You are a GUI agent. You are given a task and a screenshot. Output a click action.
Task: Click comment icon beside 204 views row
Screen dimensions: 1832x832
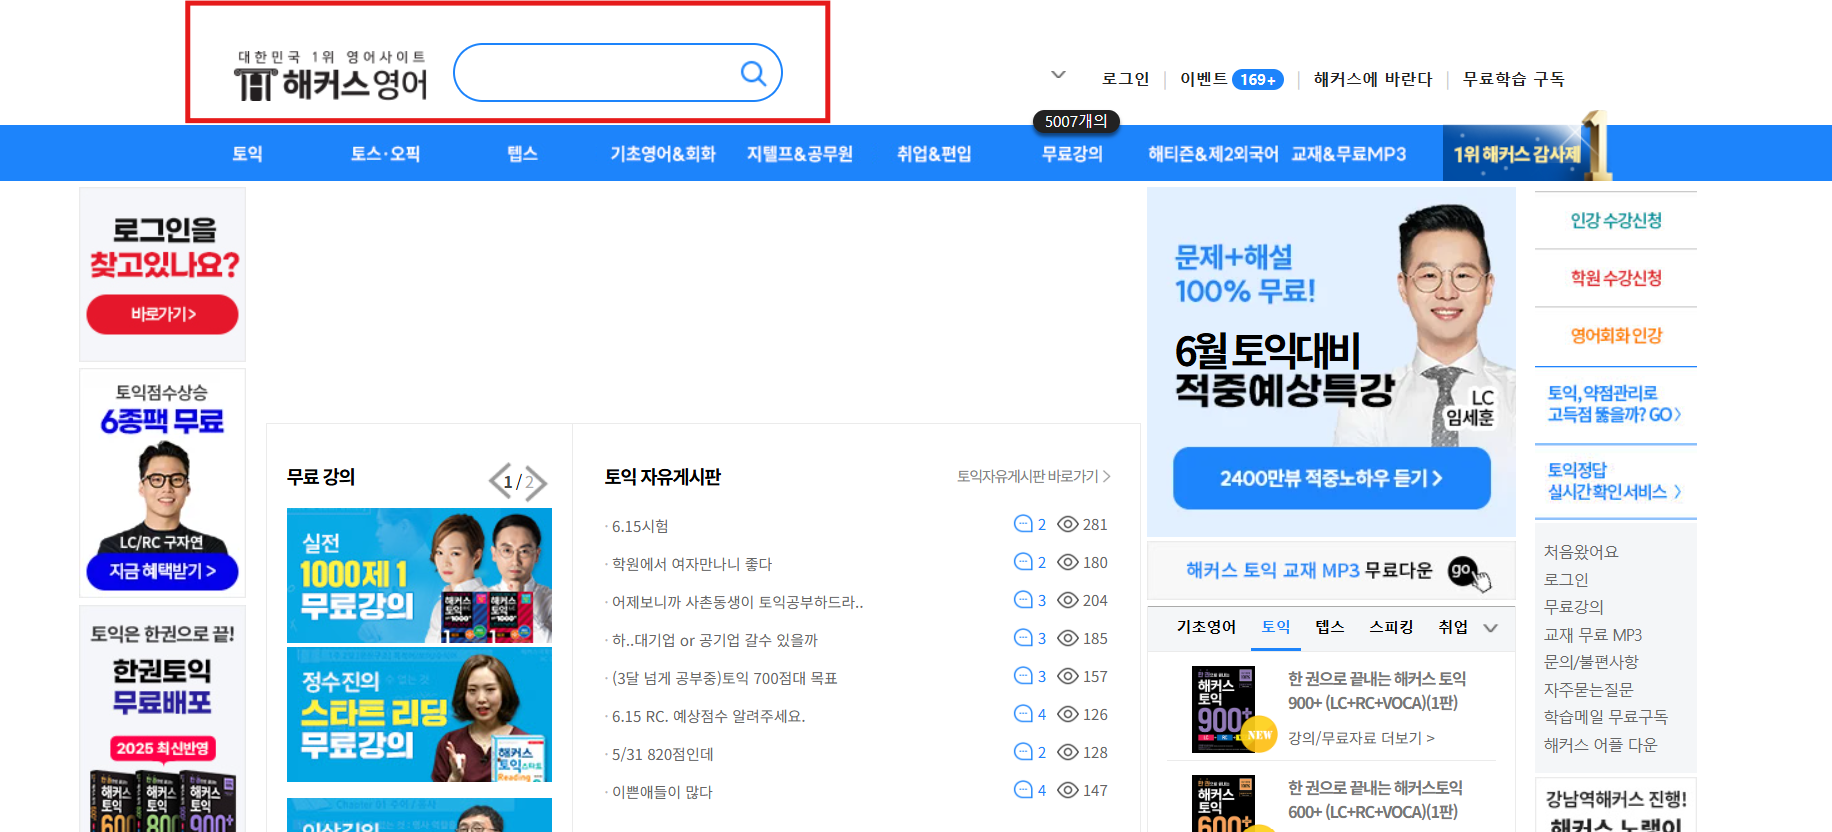[1023, 599]
